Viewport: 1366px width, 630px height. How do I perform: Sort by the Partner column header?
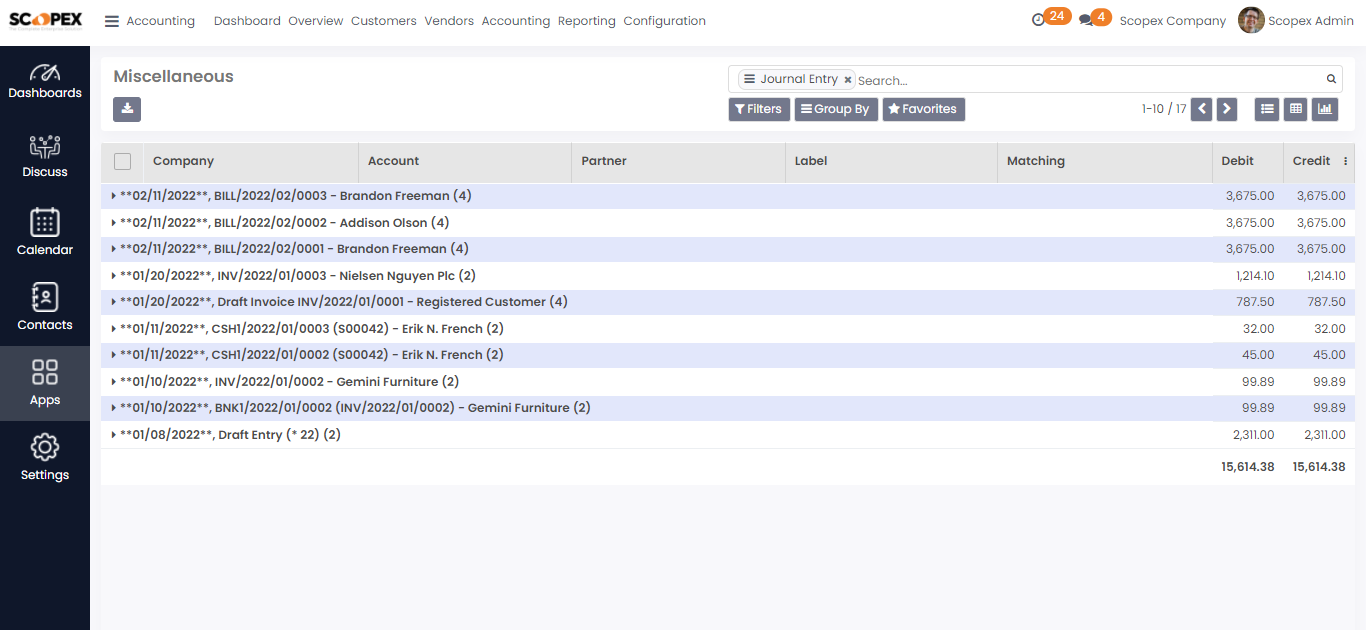[x=678, y=161]
